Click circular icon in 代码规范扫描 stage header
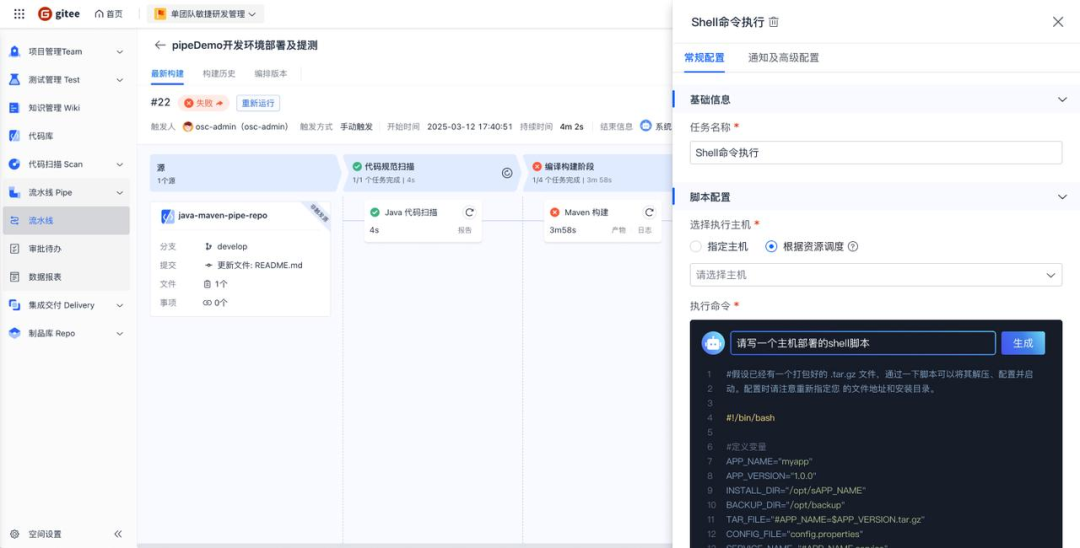The height and width of the screenshot is (548, 1080). click(x=507, y=173)
